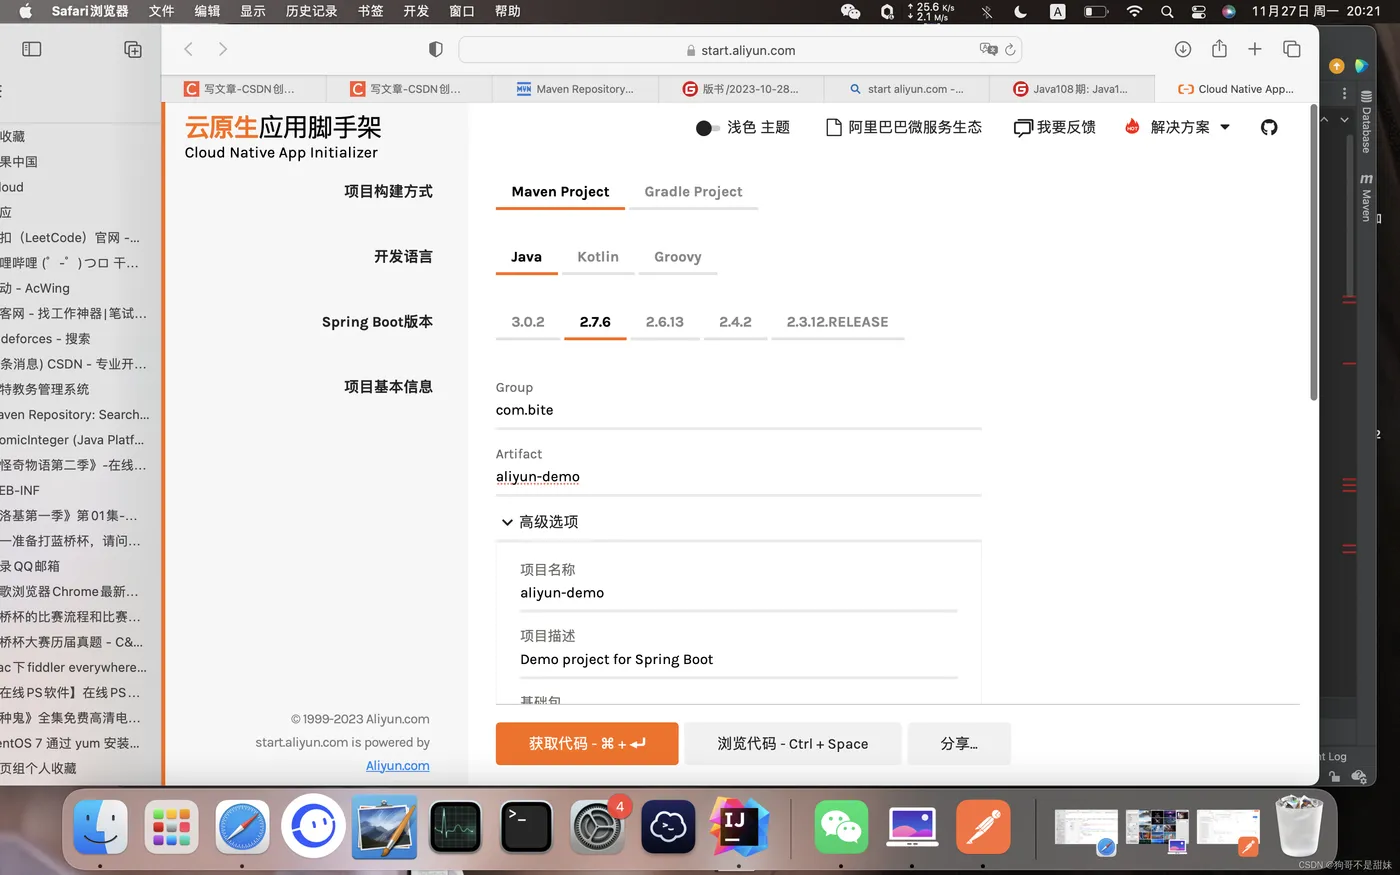Open the 开发 menu

click(x=416, y=11)
